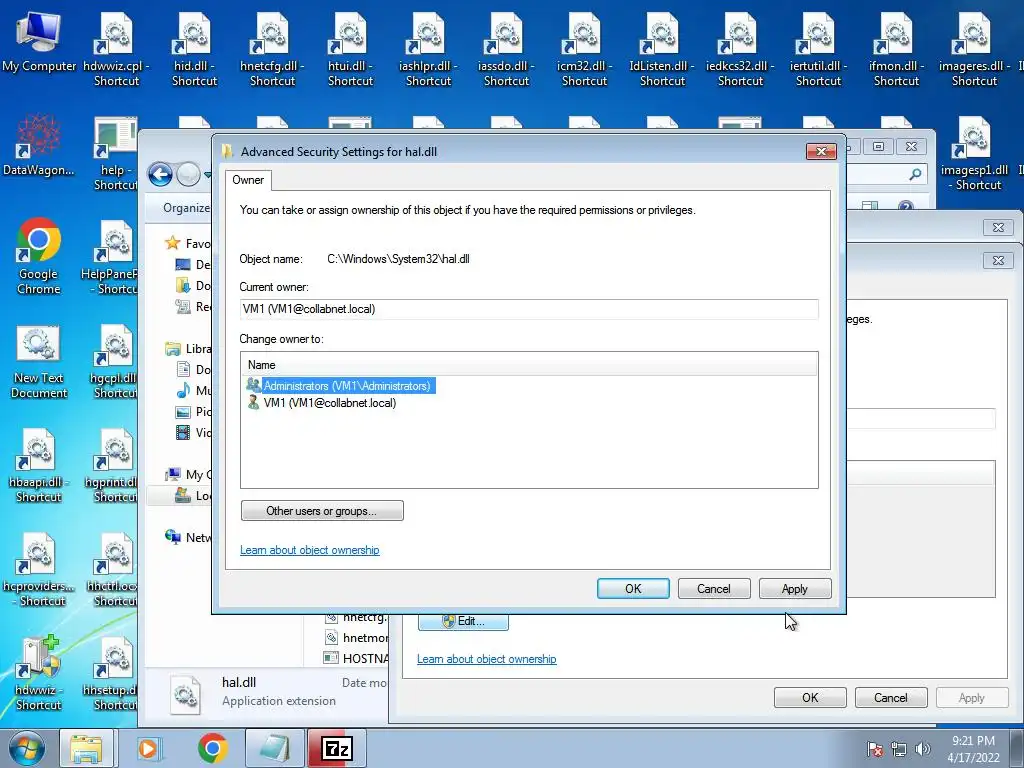1024x768 pixels.
Task: Open hid.dll shortcut icon
Action: [194, 49]
